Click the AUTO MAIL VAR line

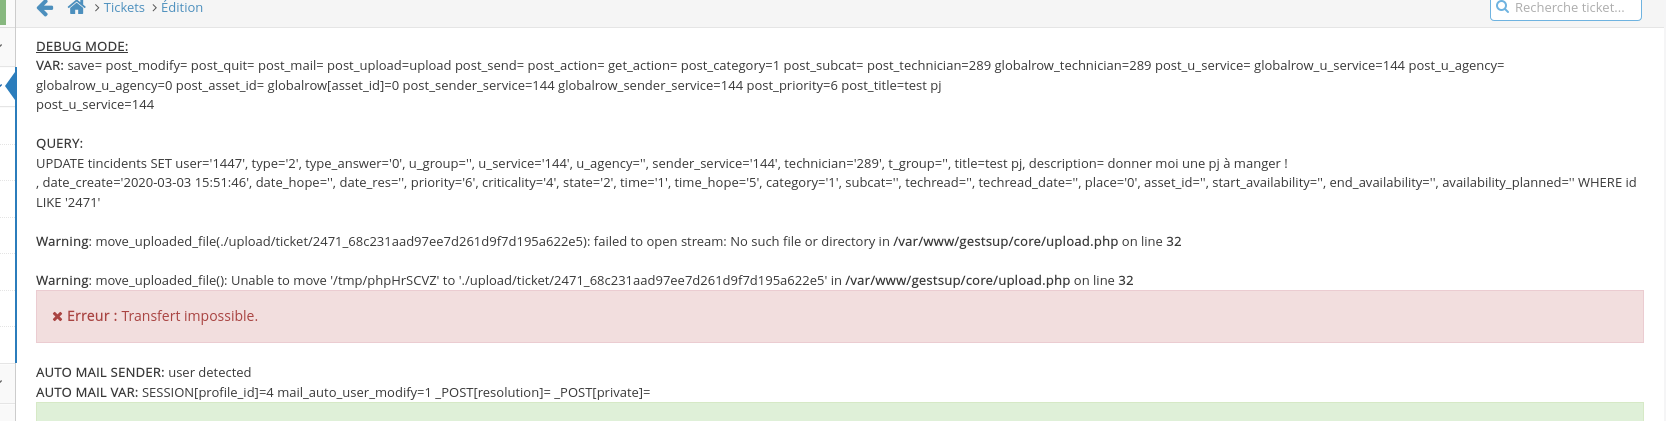[x=343, y=392]
